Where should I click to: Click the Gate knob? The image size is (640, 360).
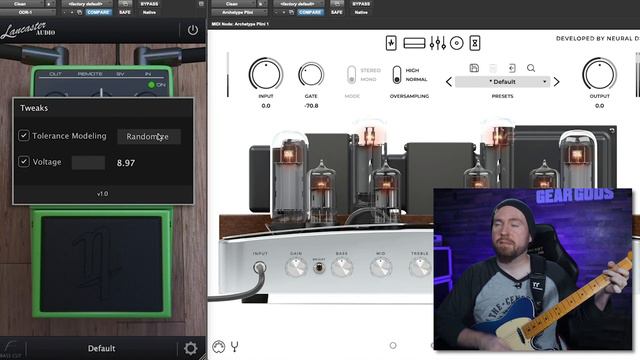pos(311,75)
